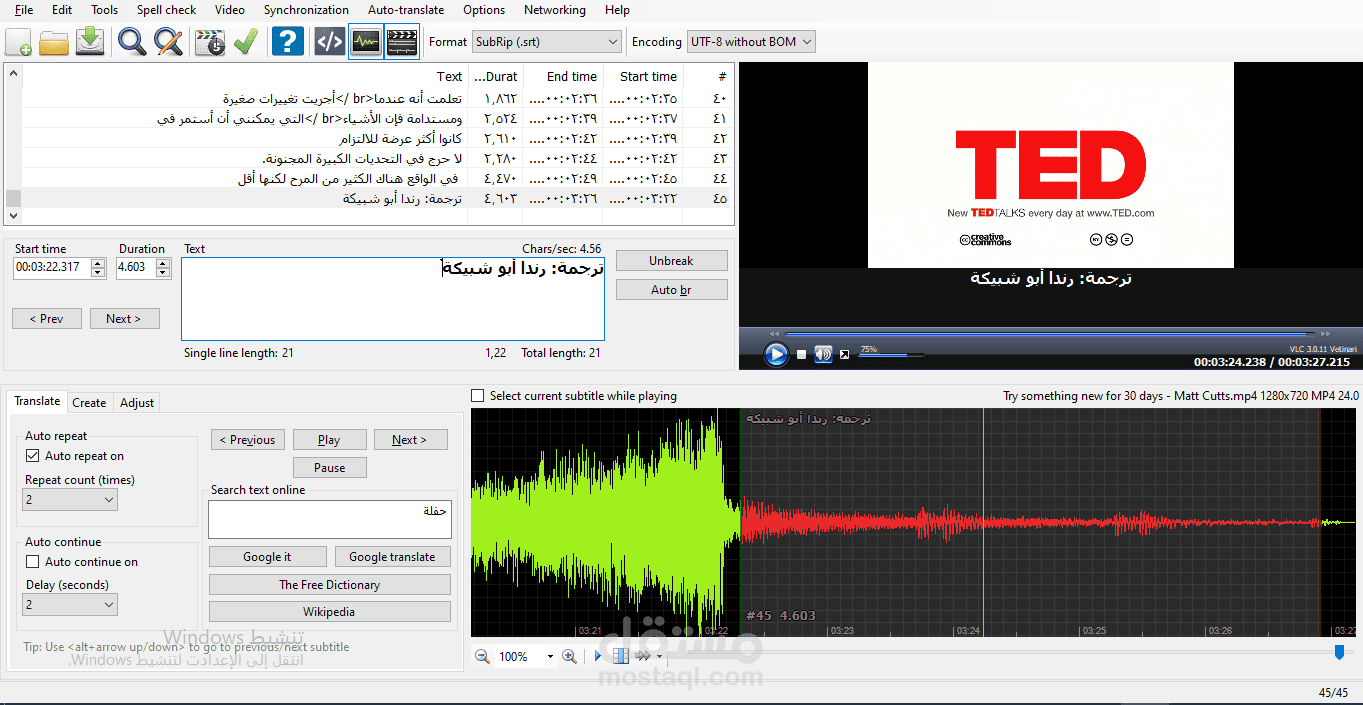Click the Play button in Translate tab
1363x705 pixels.
coord(329,440)
